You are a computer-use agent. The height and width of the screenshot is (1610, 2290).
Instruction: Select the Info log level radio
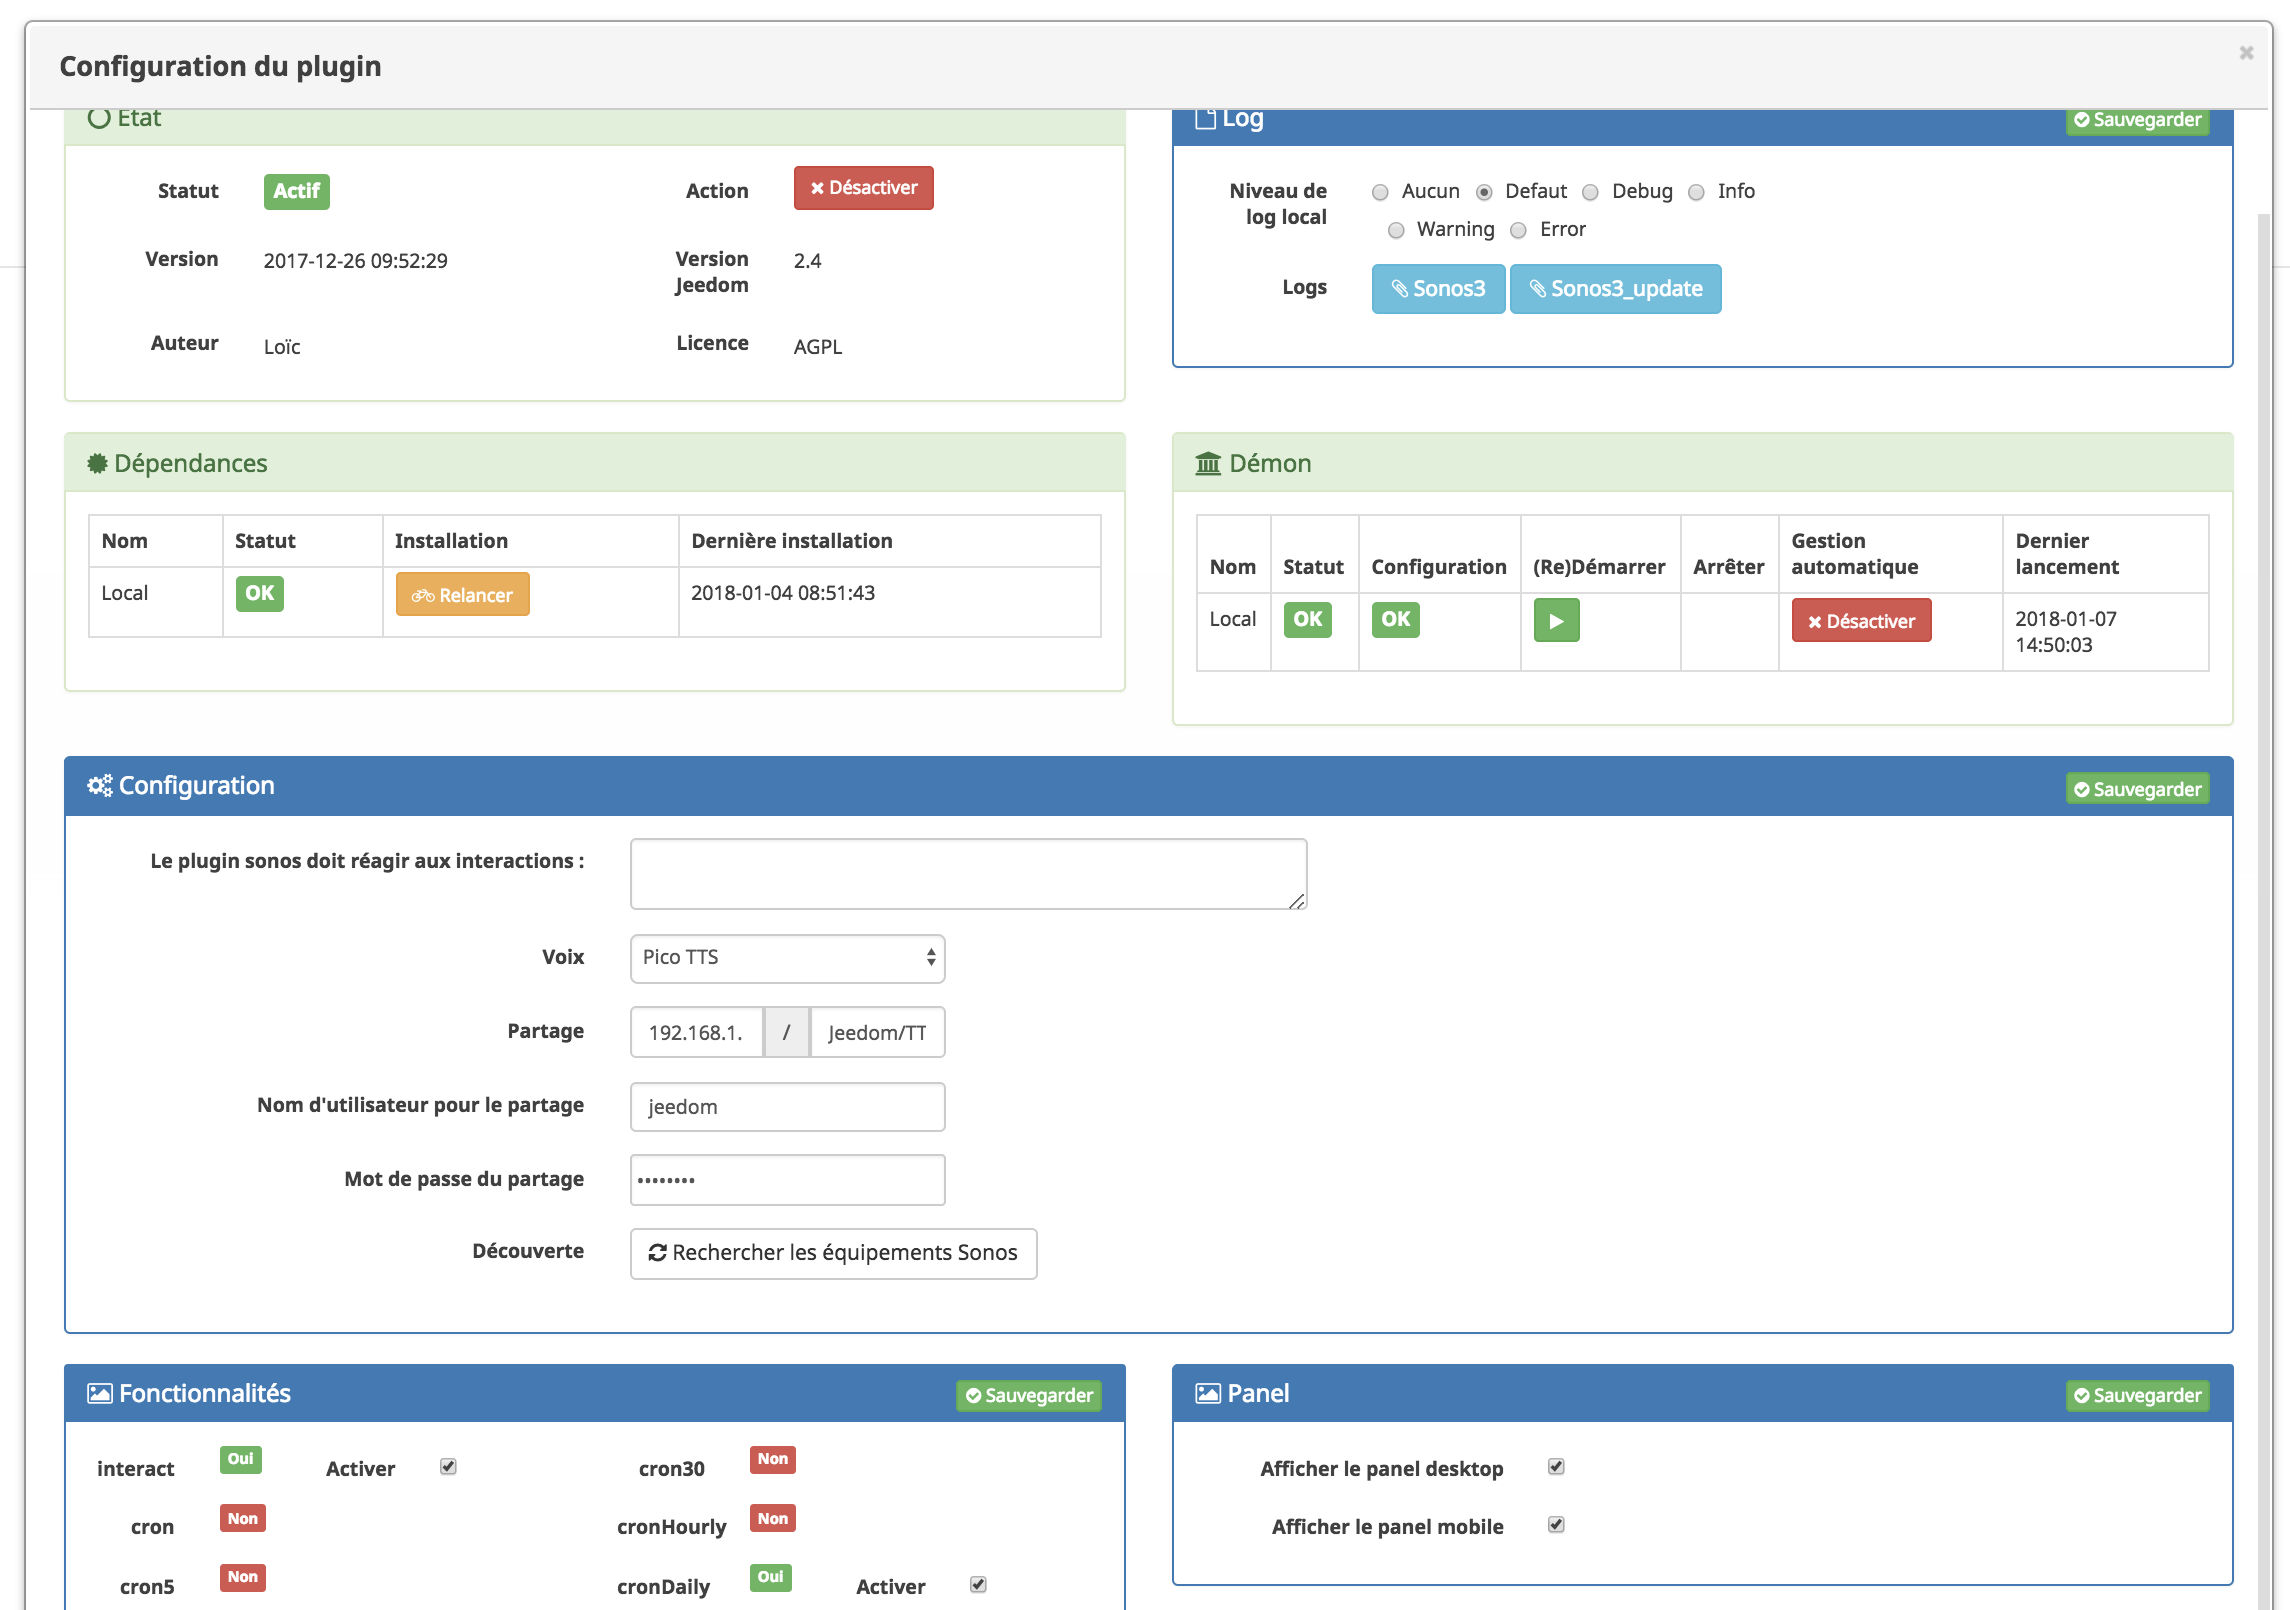[x=1696, y=192]
